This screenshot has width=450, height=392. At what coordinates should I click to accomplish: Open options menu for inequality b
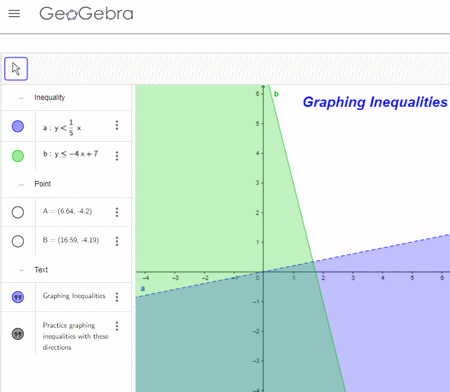[x=117, y=156]
